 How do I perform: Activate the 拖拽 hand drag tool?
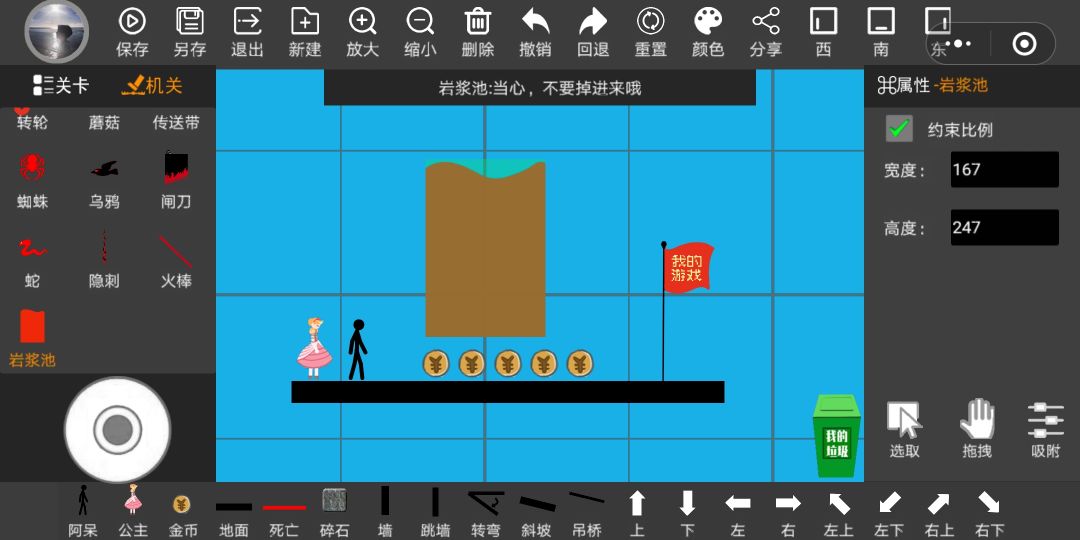pyautogui.click(x=977, y=428)
